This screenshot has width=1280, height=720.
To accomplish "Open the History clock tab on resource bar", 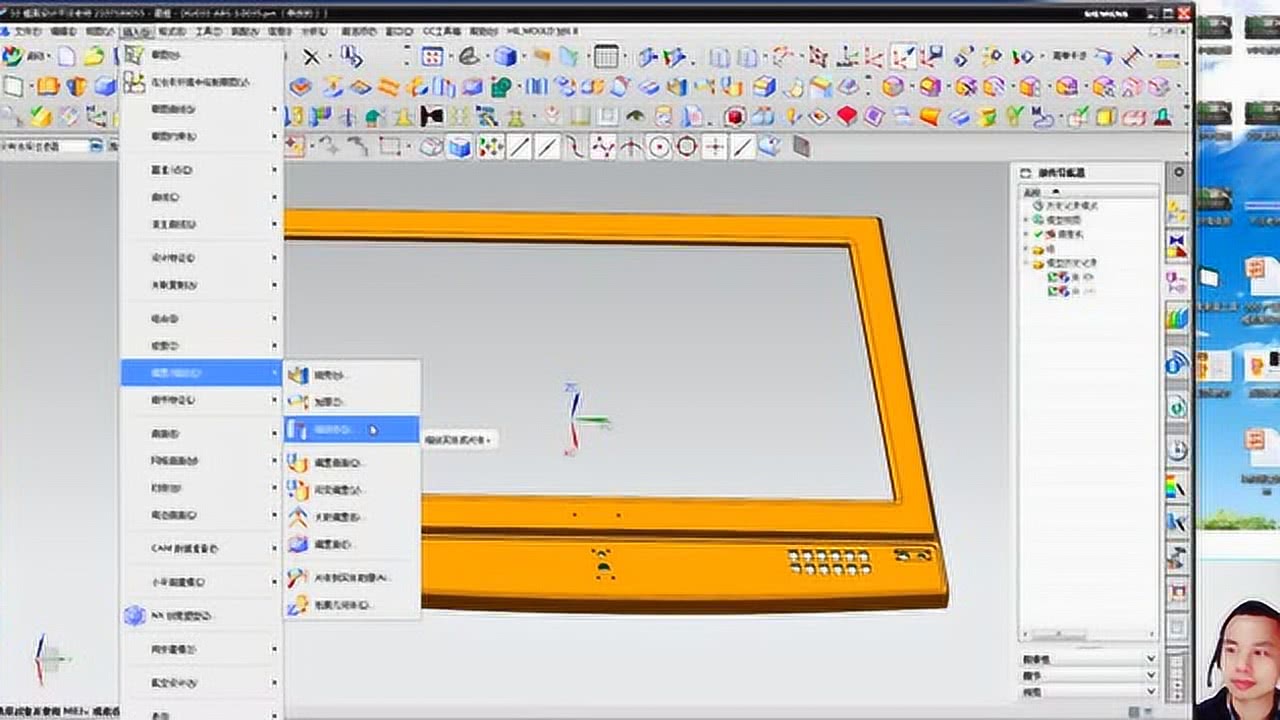I will click(1177, 450).
